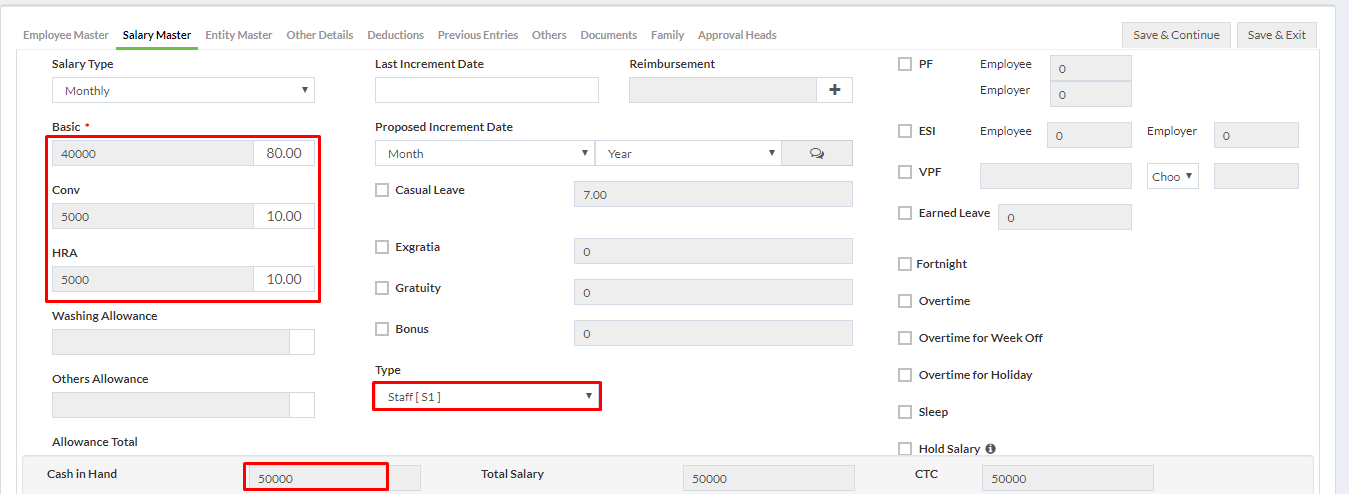Tick the ESI checkbox
1349x494 pixels.
pos(905,131)
